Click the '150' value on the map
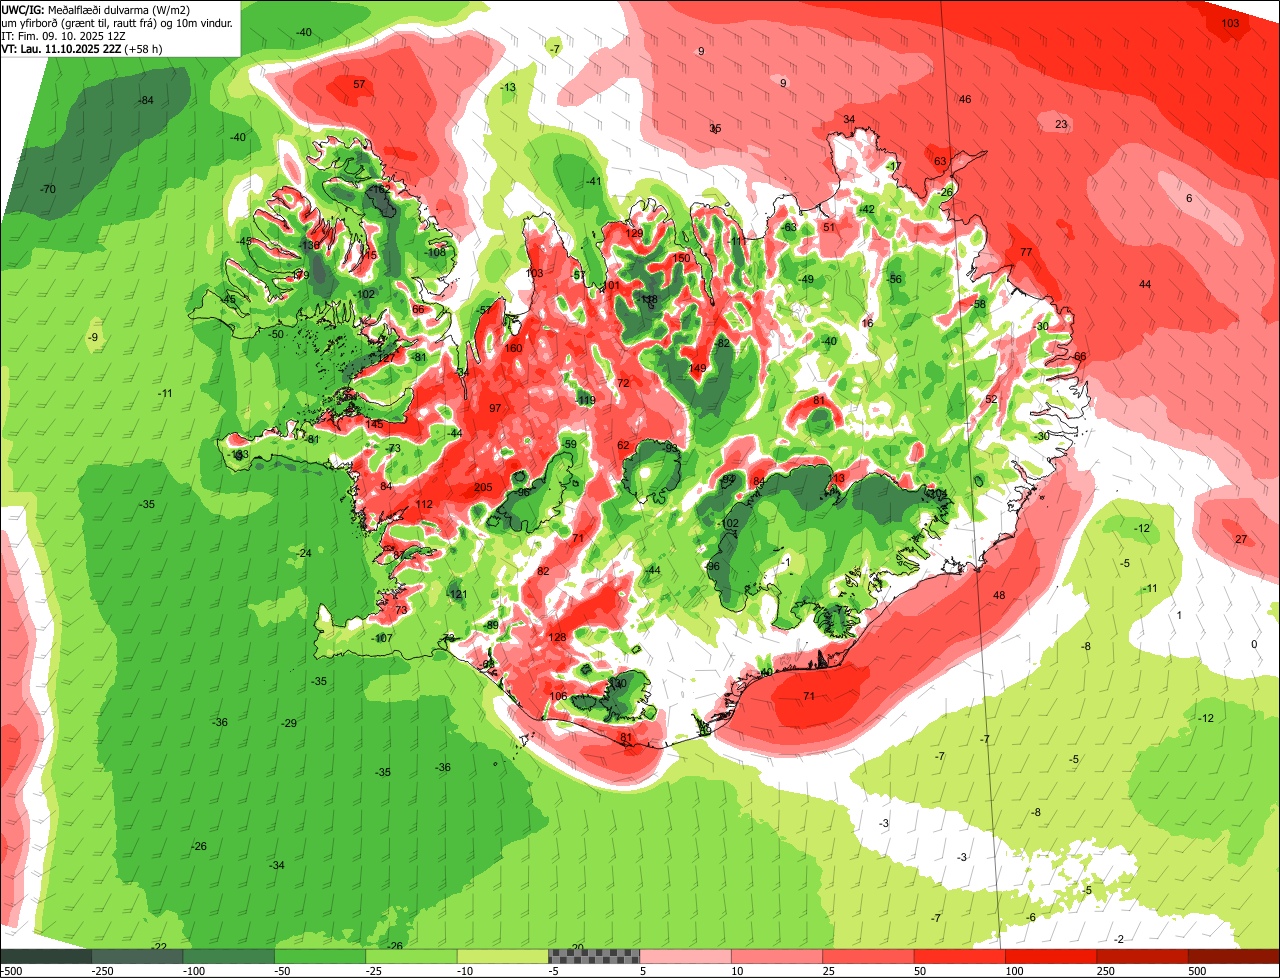 tap(681, 259)
